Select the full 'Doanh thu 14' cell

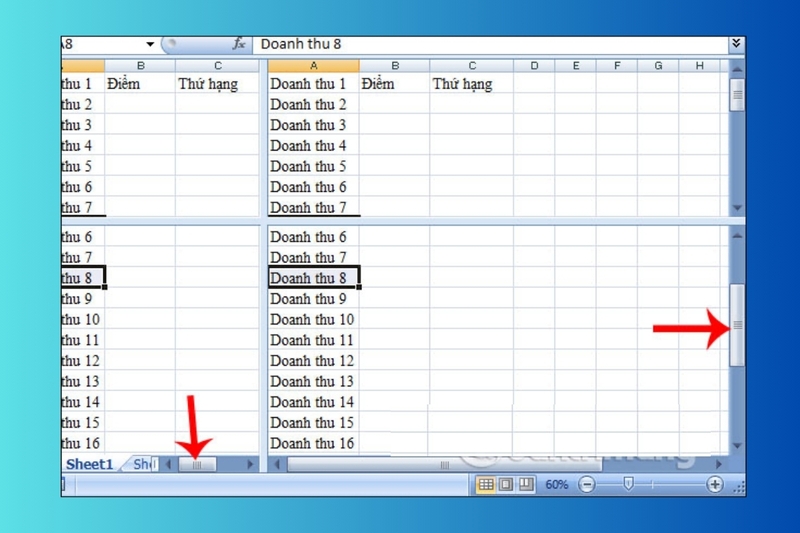[313, 402]
